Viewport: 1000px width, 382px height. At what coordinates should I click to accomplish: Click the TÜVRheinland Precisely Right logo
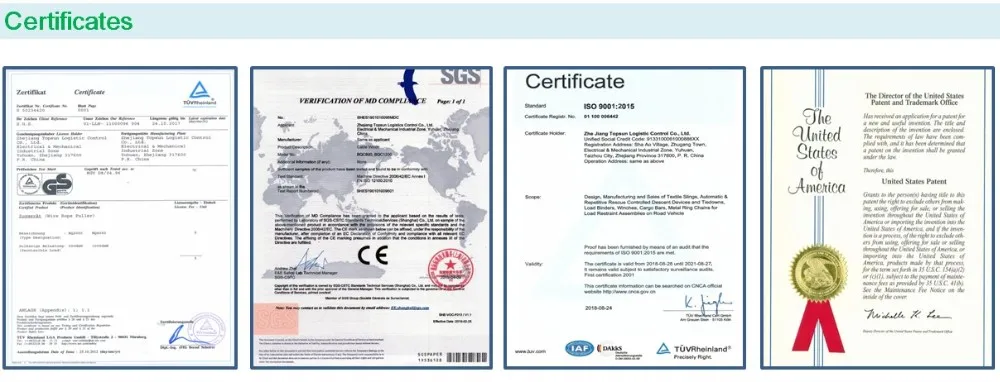pyautogui.click(x=694, y=349)
